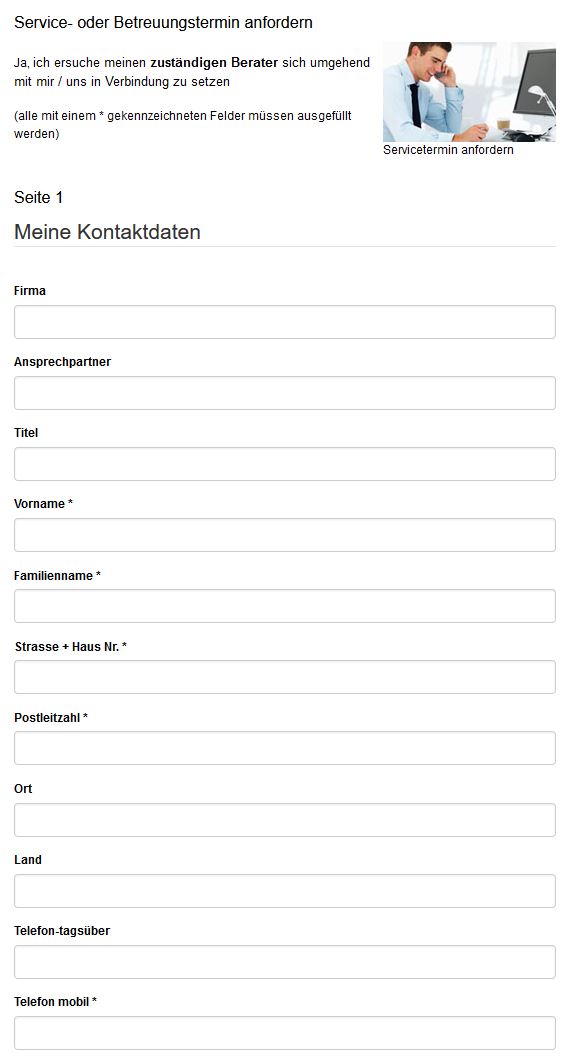Click into the Vorname field
The height and width of the screenshot is (1059, 569).
[284, 535]
